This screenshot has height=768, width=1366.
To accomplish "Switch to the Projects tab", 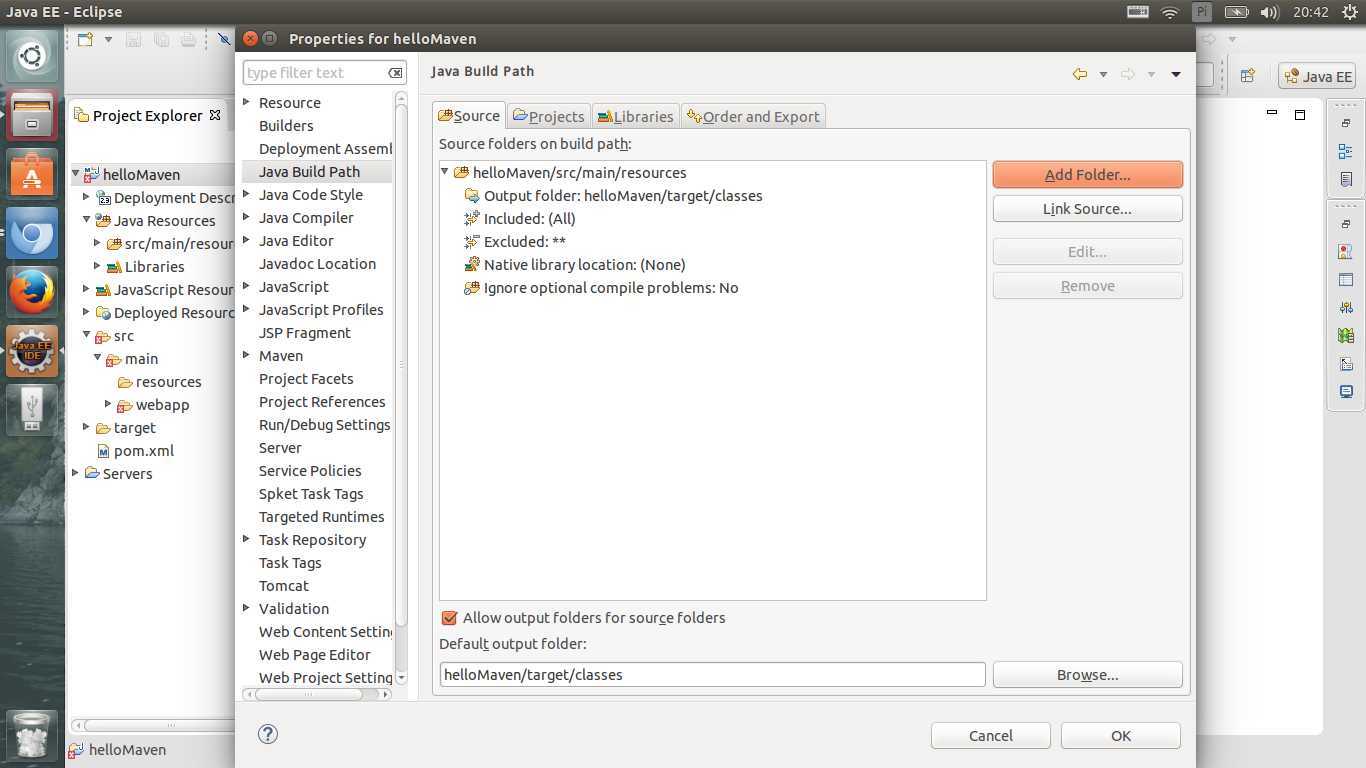I will 548,116.
